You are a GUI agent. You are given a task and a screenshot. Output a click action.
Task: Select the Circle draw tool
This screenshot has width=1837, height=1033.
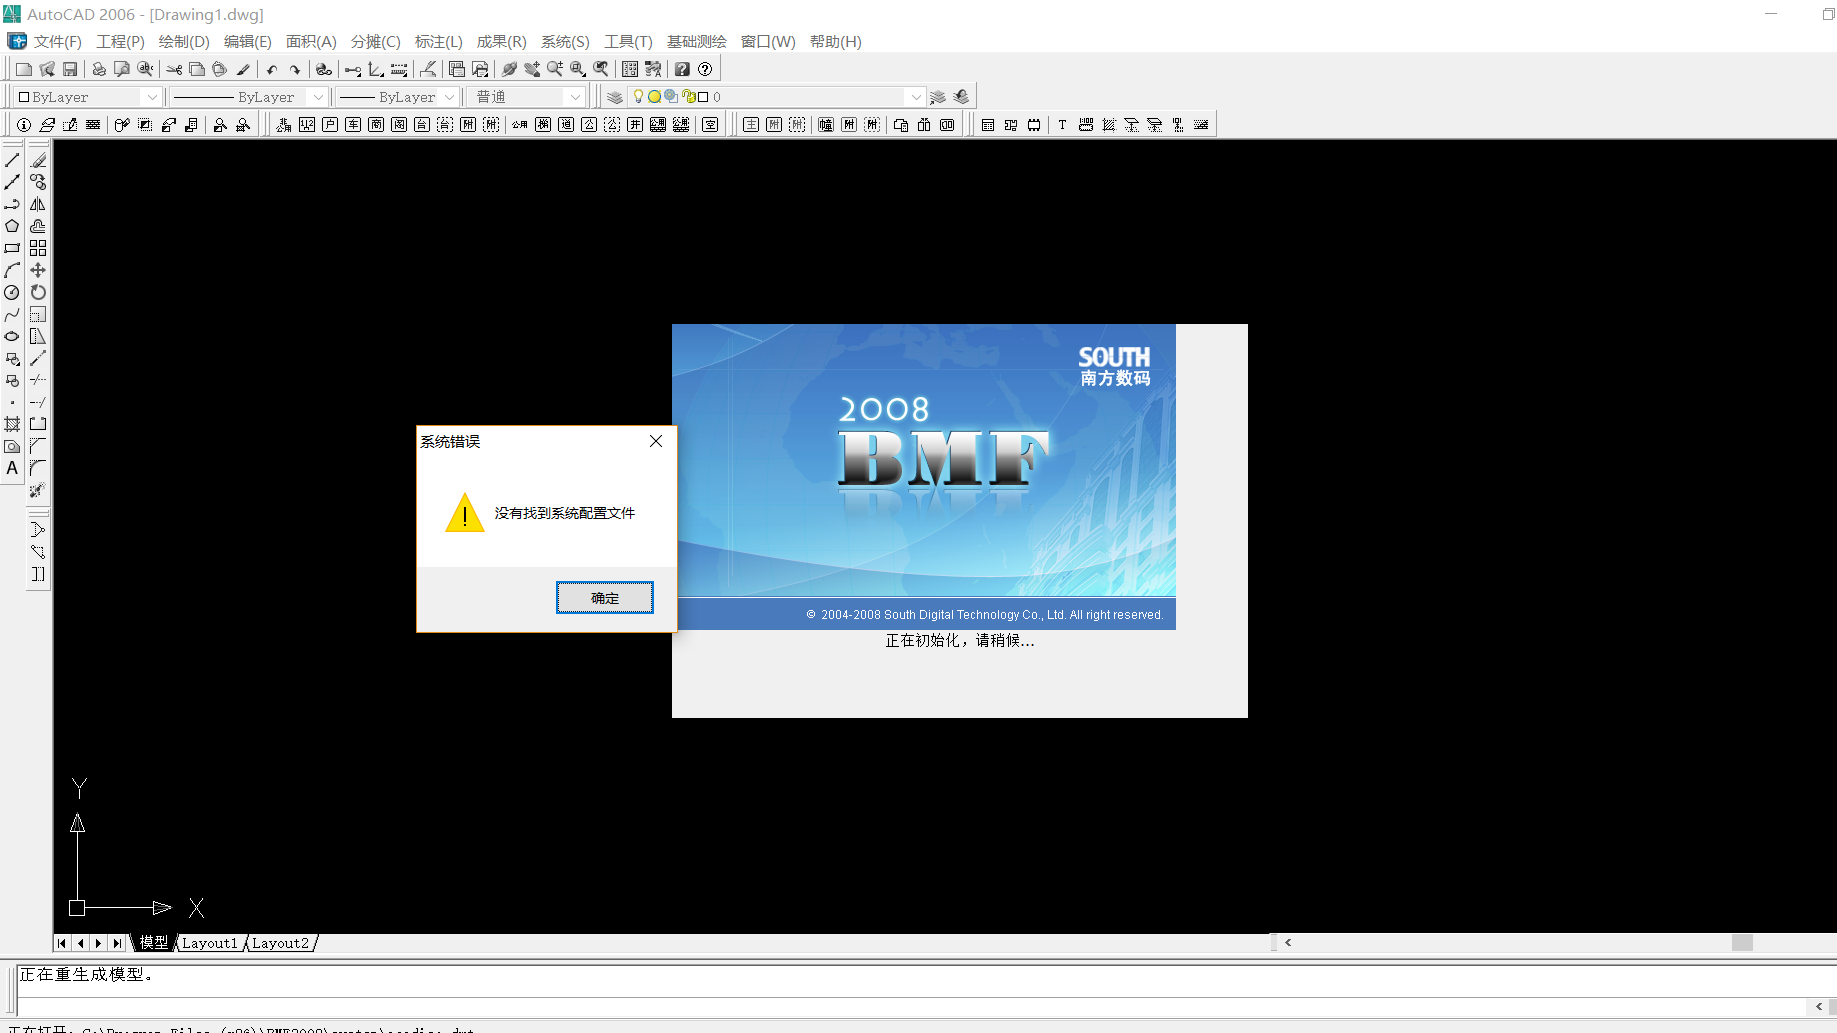tap(12, 292)
